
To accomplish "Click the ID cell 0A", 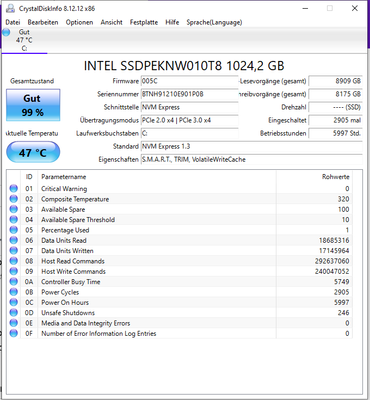I will click(x=29, y=282).
